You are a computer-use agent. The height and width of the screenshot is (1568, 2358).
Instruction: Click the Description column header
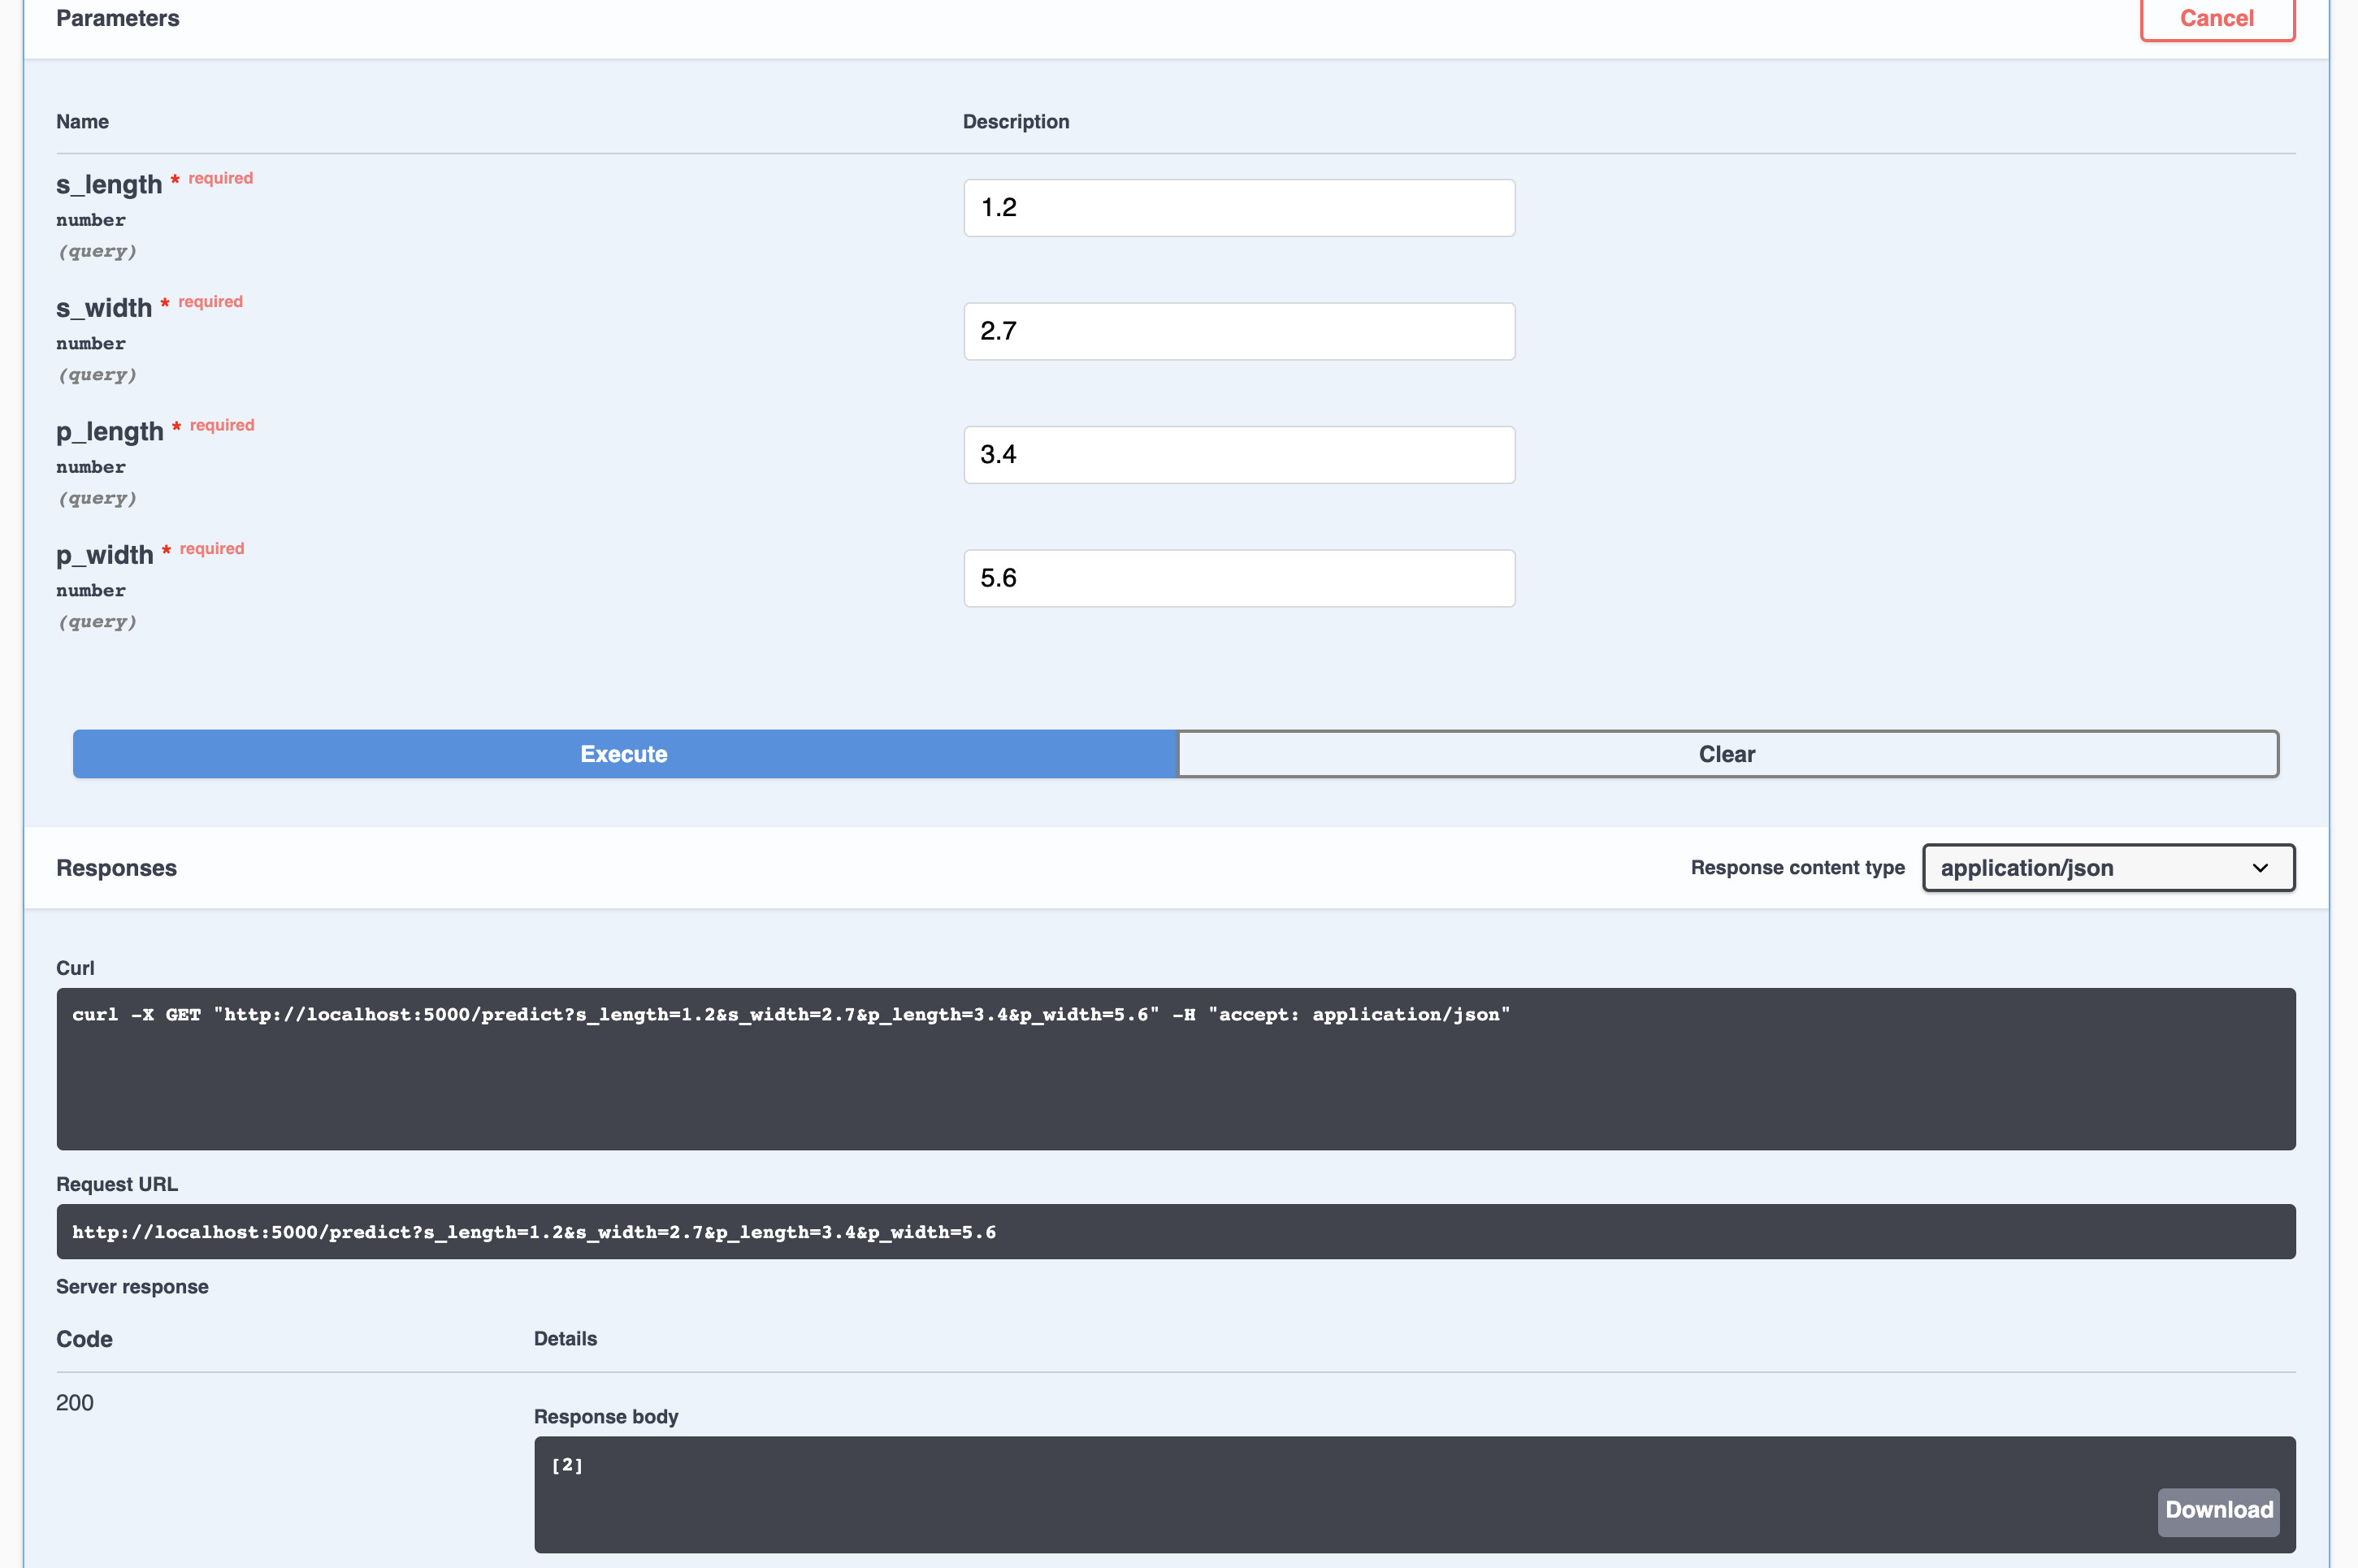1015,122
